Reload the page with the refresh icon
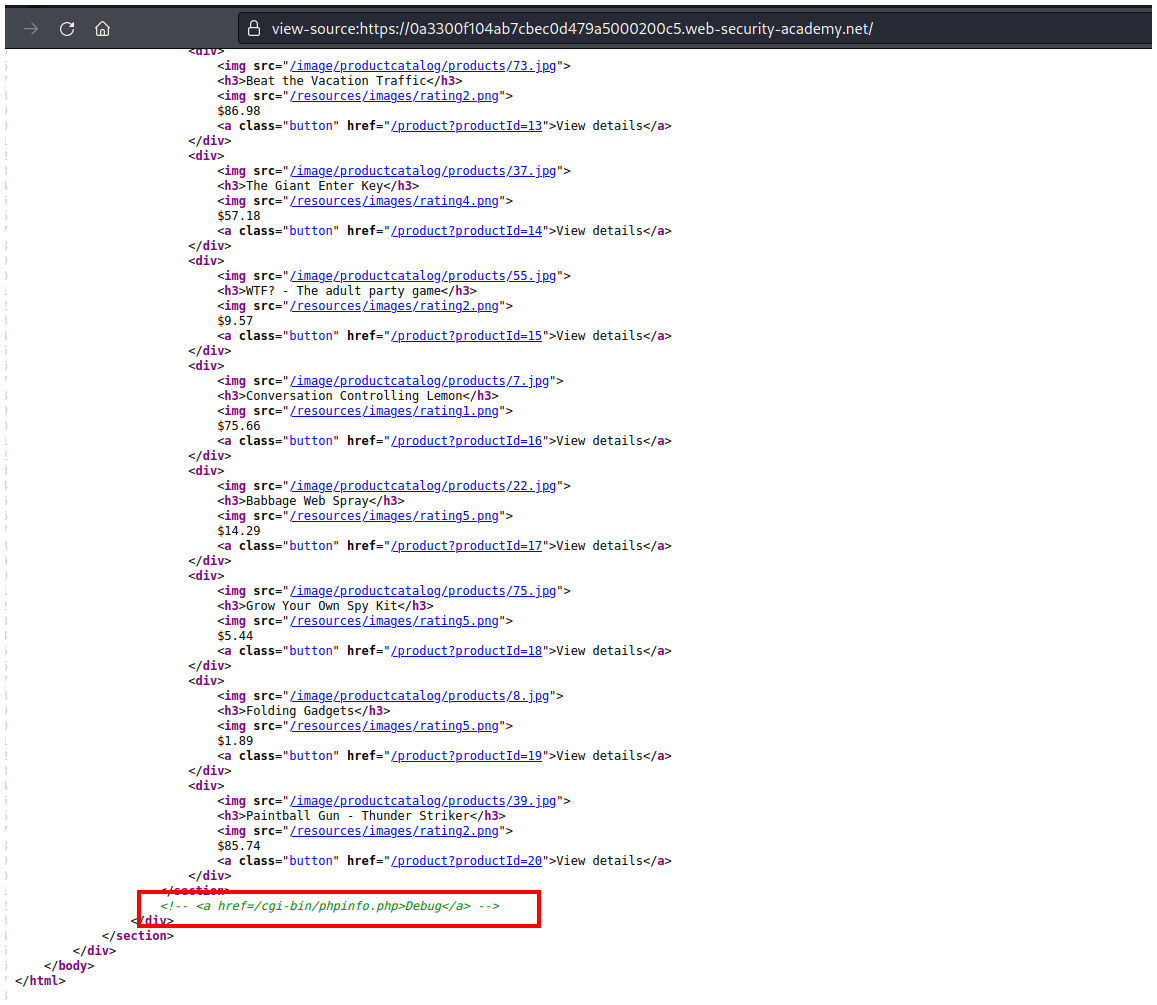Viewport: 1157px width, 1005px height. [x=67, y=29]
